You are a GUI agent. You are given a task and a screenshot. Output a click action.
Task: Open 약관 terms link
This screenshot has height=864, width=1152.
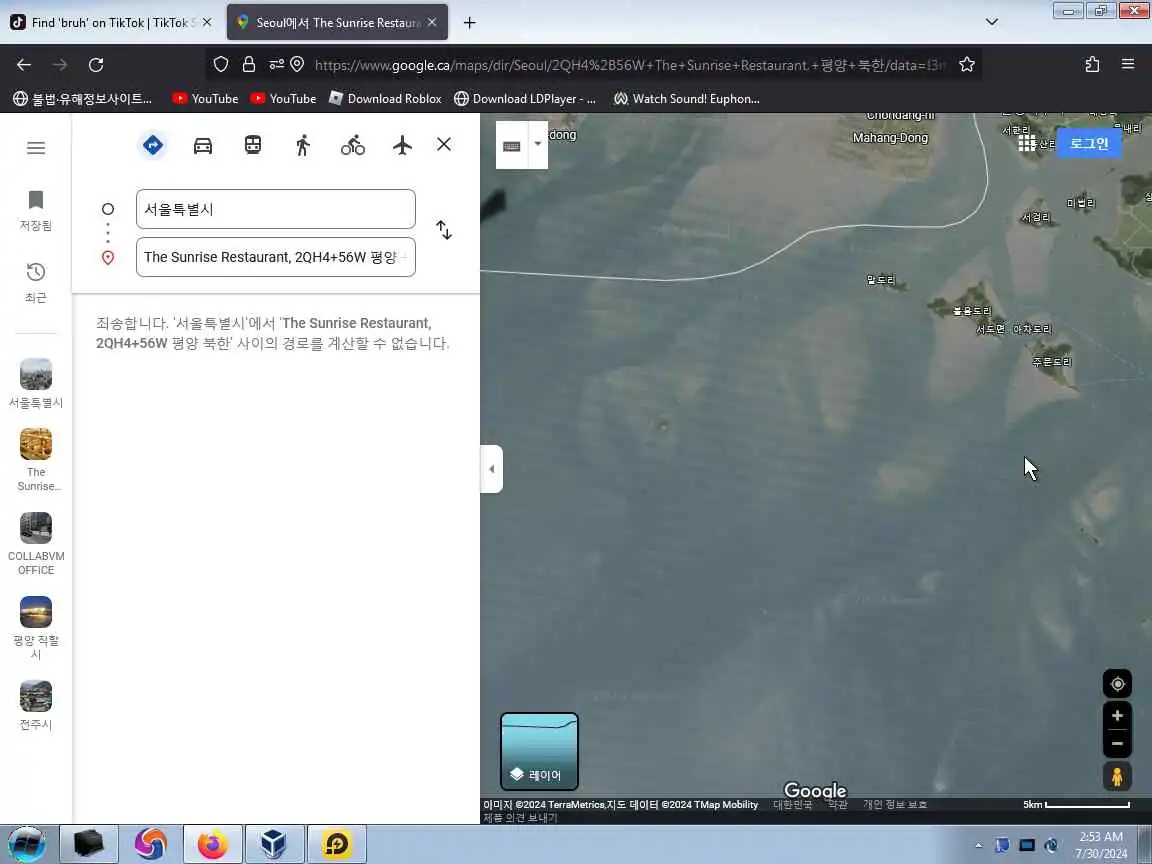(x=838, y=804)
